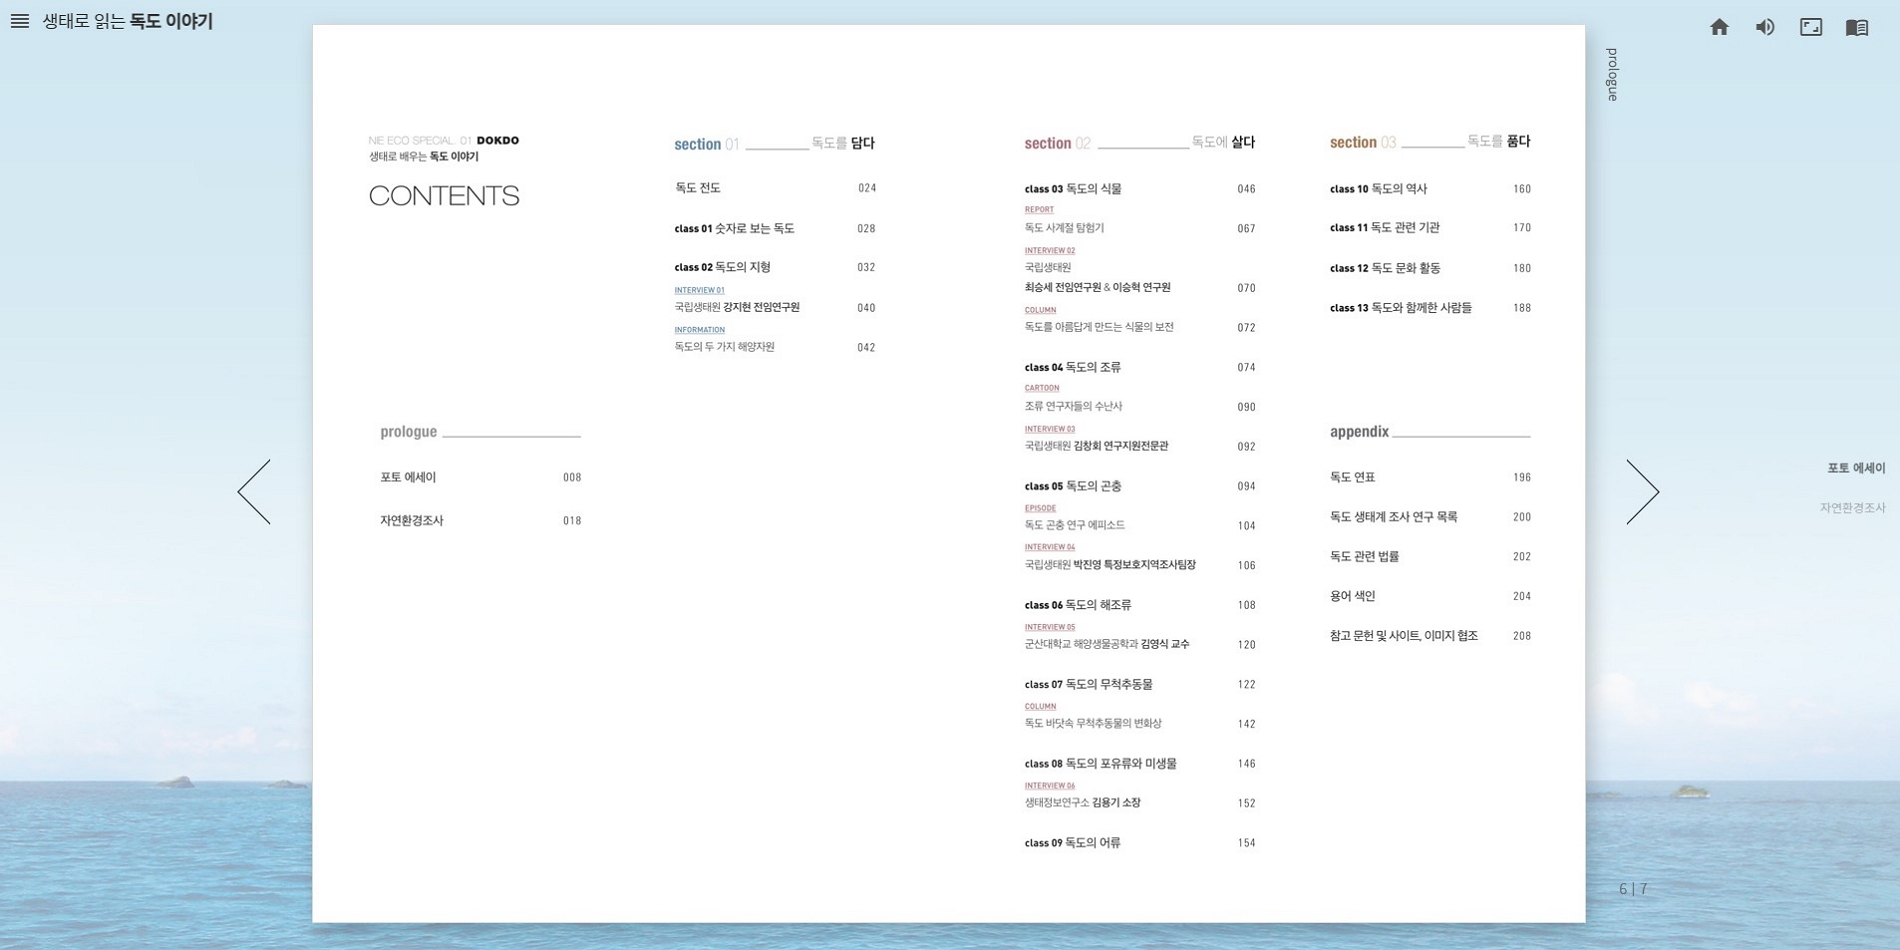Viewport: 1900px width, 950px height.
Task: Click the 6 | 7 page indicator
Action: 1633,889
